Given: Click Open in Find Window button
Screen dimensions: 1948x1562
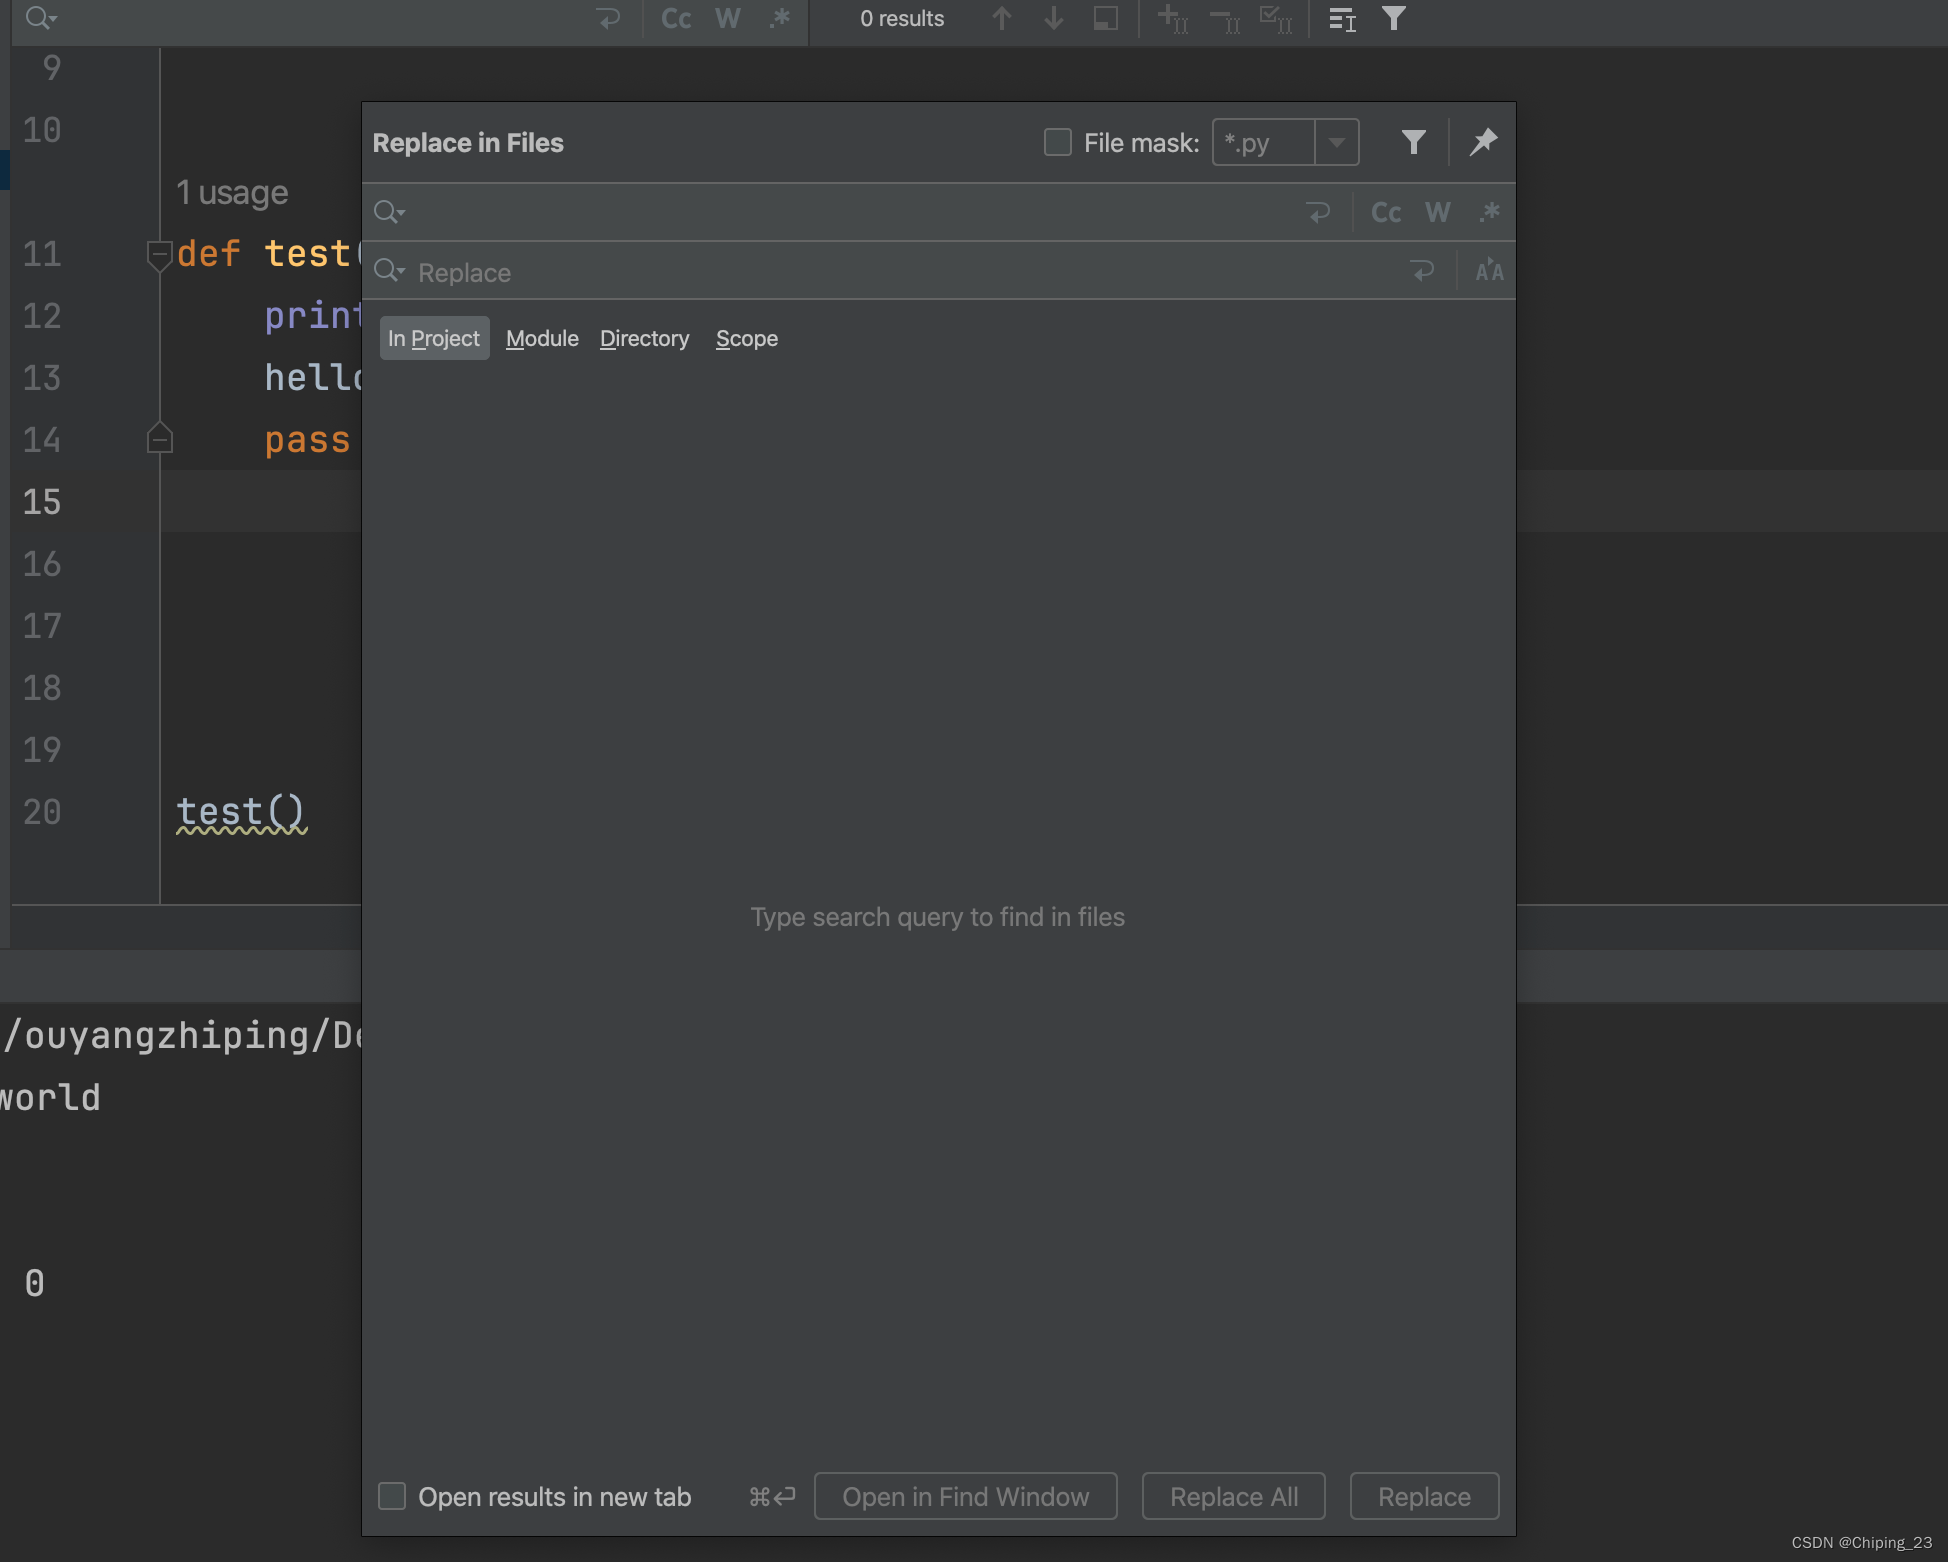Looking at the screenshot, I should coord(966,1496).
